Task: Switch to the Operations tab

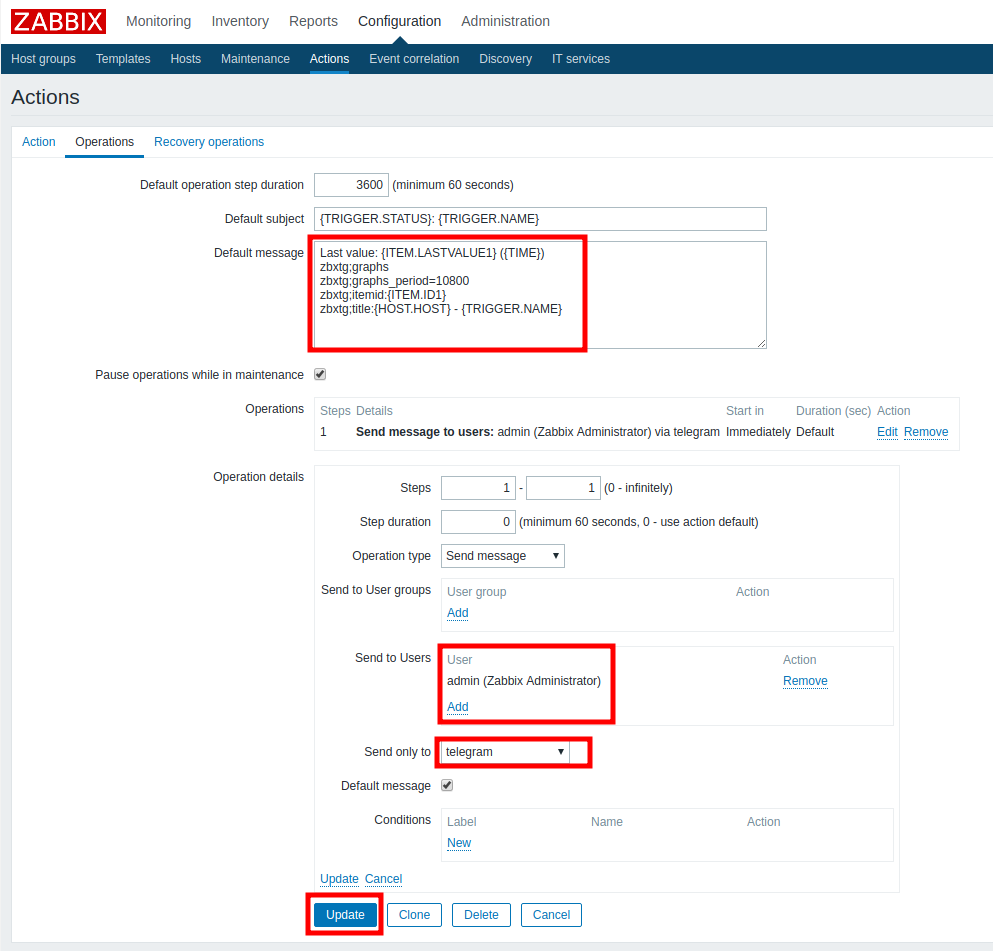Action: [104, 142]
